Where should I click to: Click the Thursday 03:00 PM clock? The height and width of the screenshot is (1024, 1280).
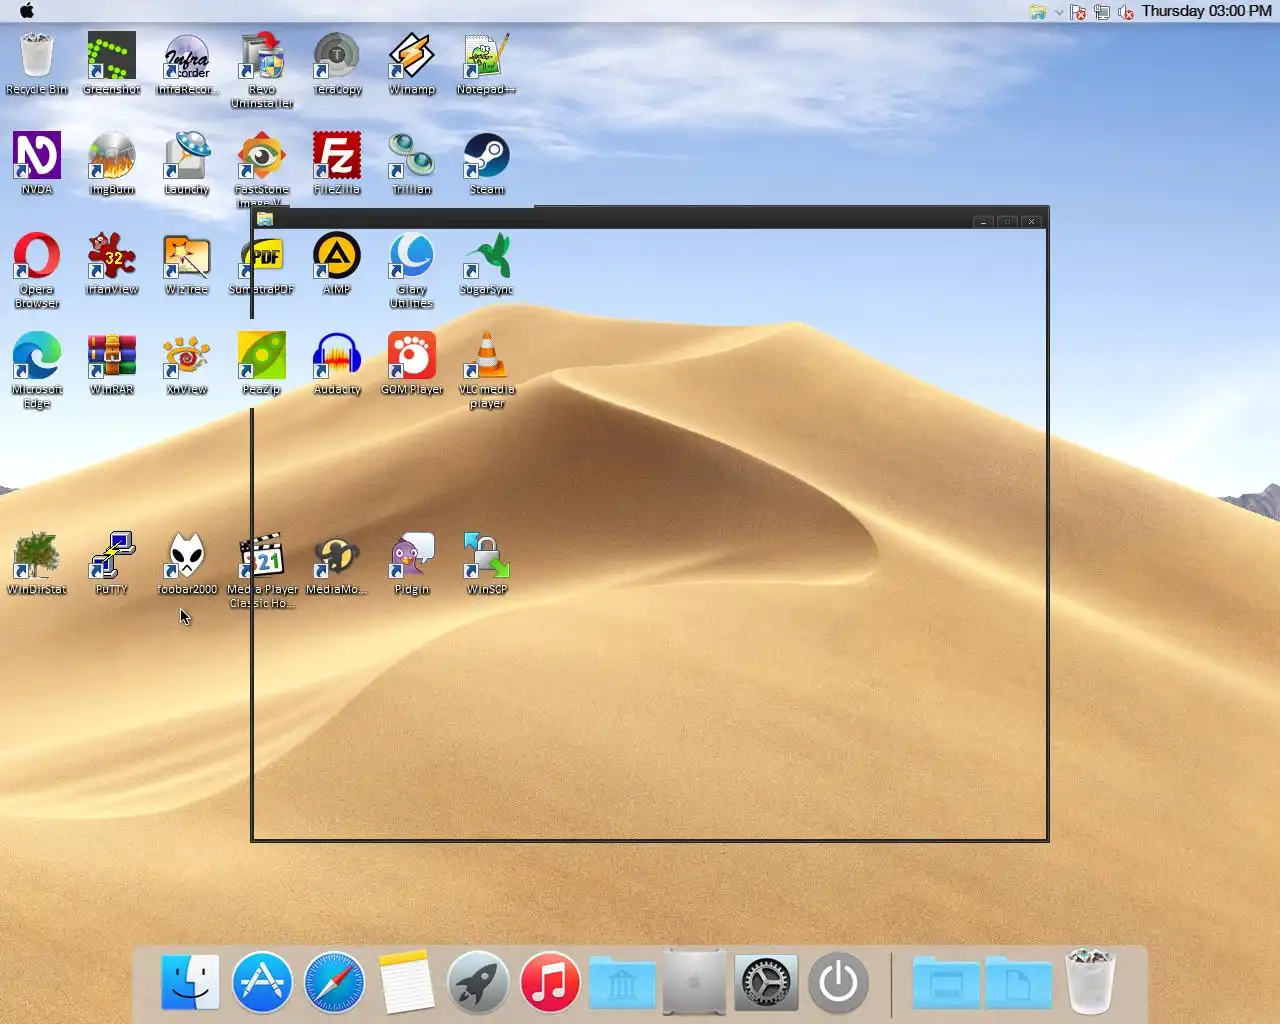1206,11
